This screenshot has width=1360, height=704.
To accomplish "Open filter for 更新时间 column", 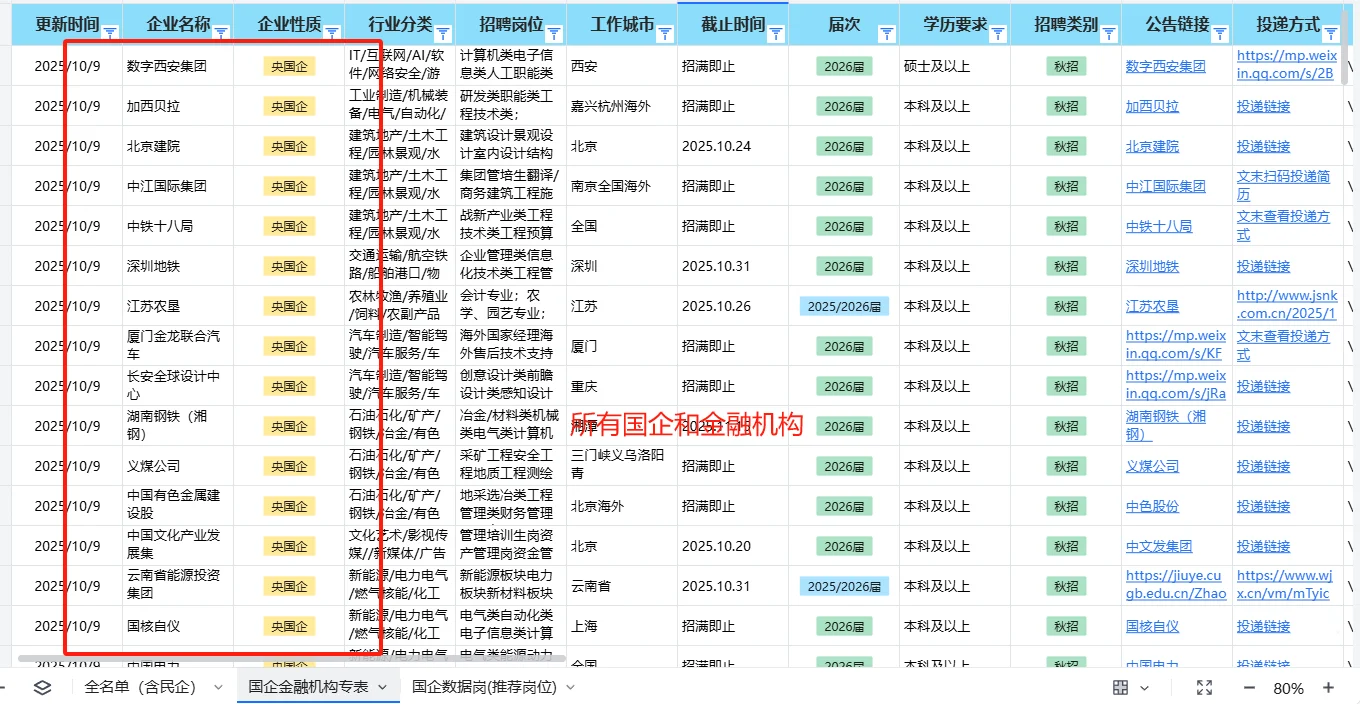I will point(110,33).
